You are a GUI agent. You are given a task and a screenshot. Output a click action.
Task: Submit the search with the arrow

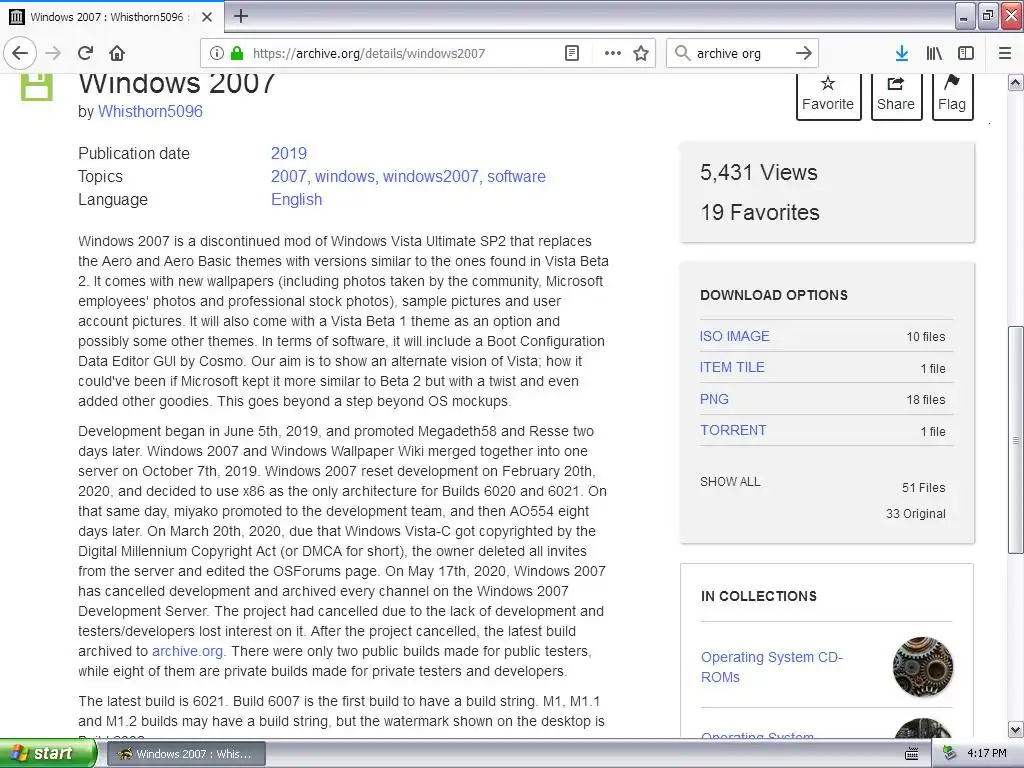click(x=804, y=53)
